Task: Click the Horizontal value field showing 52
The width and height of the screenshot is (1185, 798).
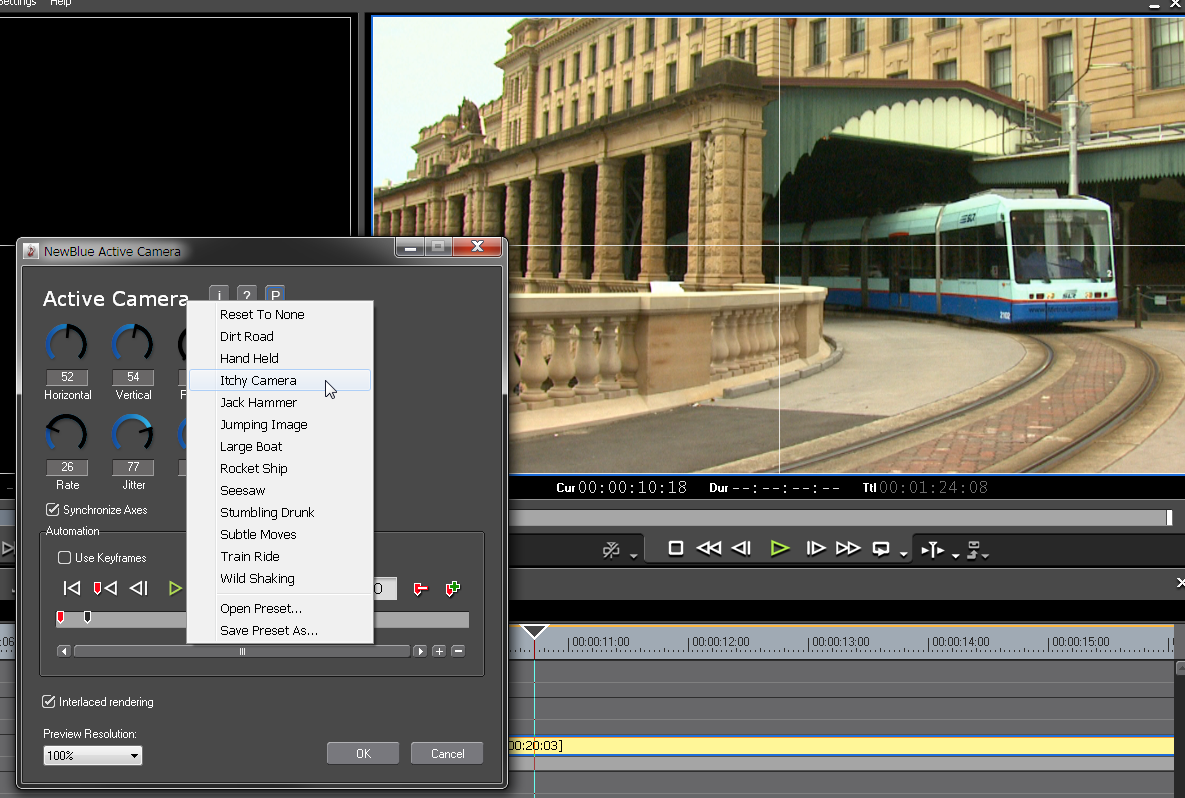Action: click(67, 376)
